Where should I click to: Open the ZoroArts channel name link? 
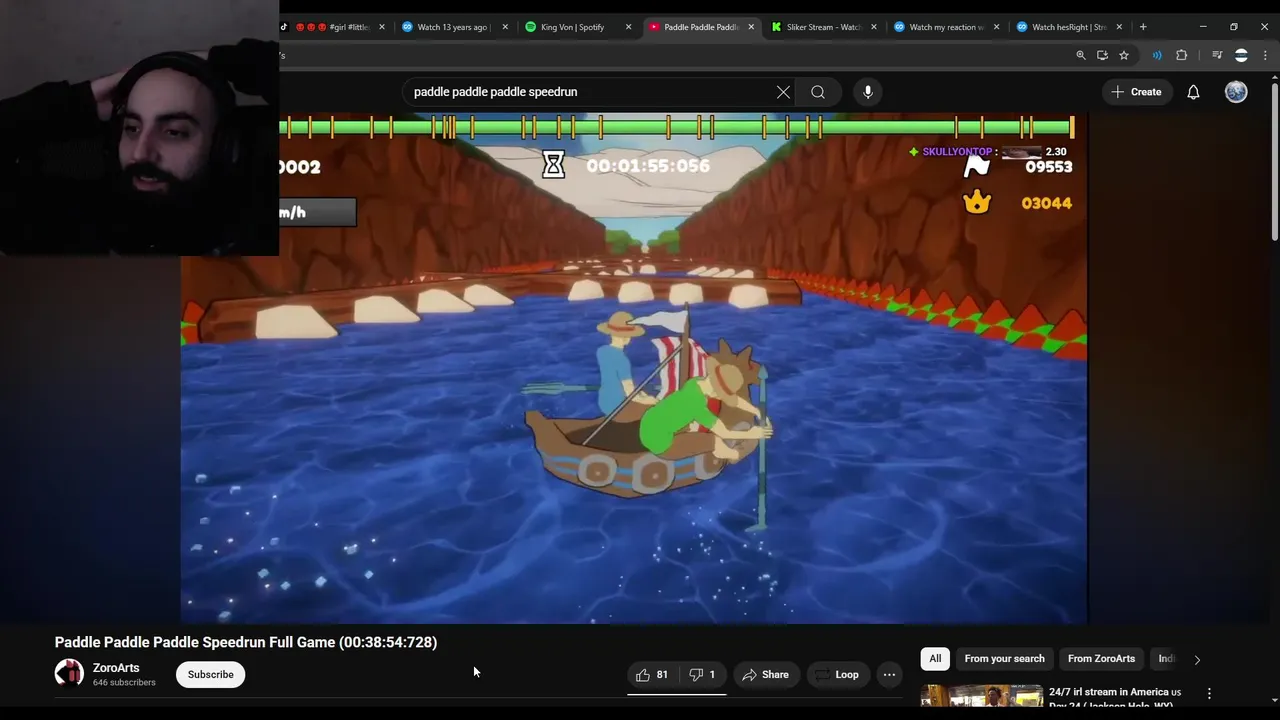click(116, 668)
